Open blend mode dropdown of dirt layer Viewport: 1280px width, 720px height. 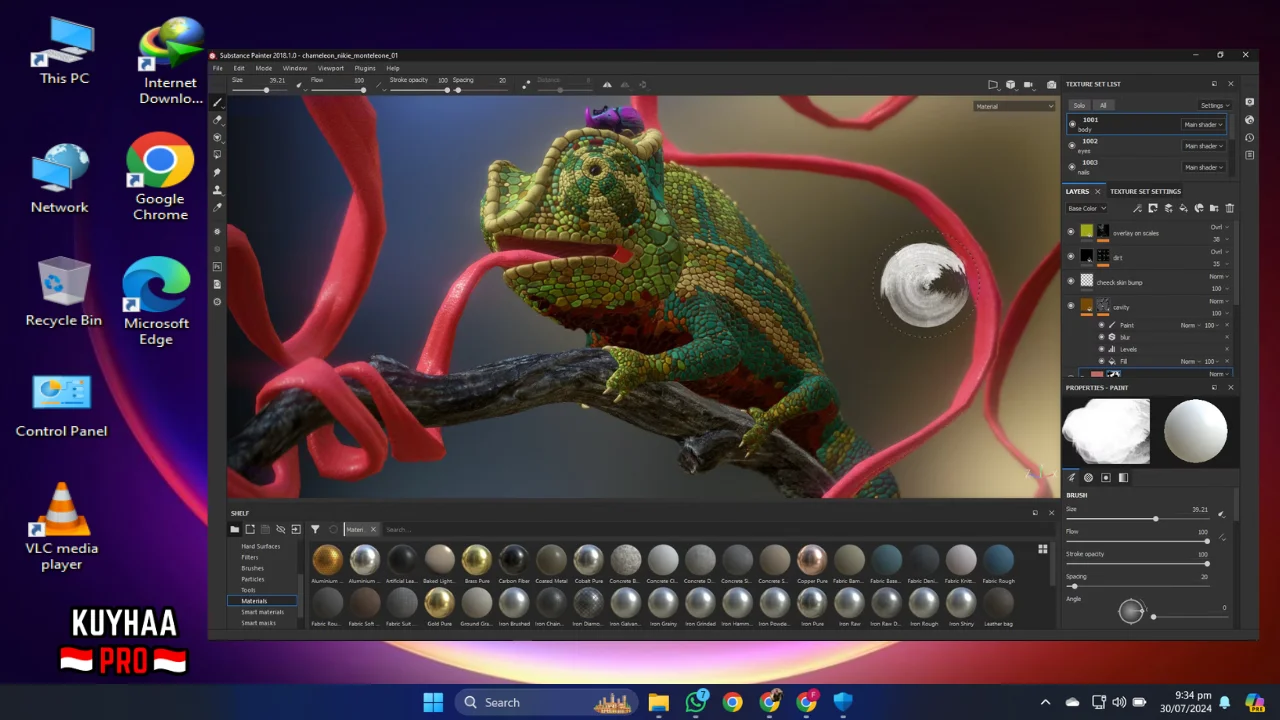coord(1220,252)
